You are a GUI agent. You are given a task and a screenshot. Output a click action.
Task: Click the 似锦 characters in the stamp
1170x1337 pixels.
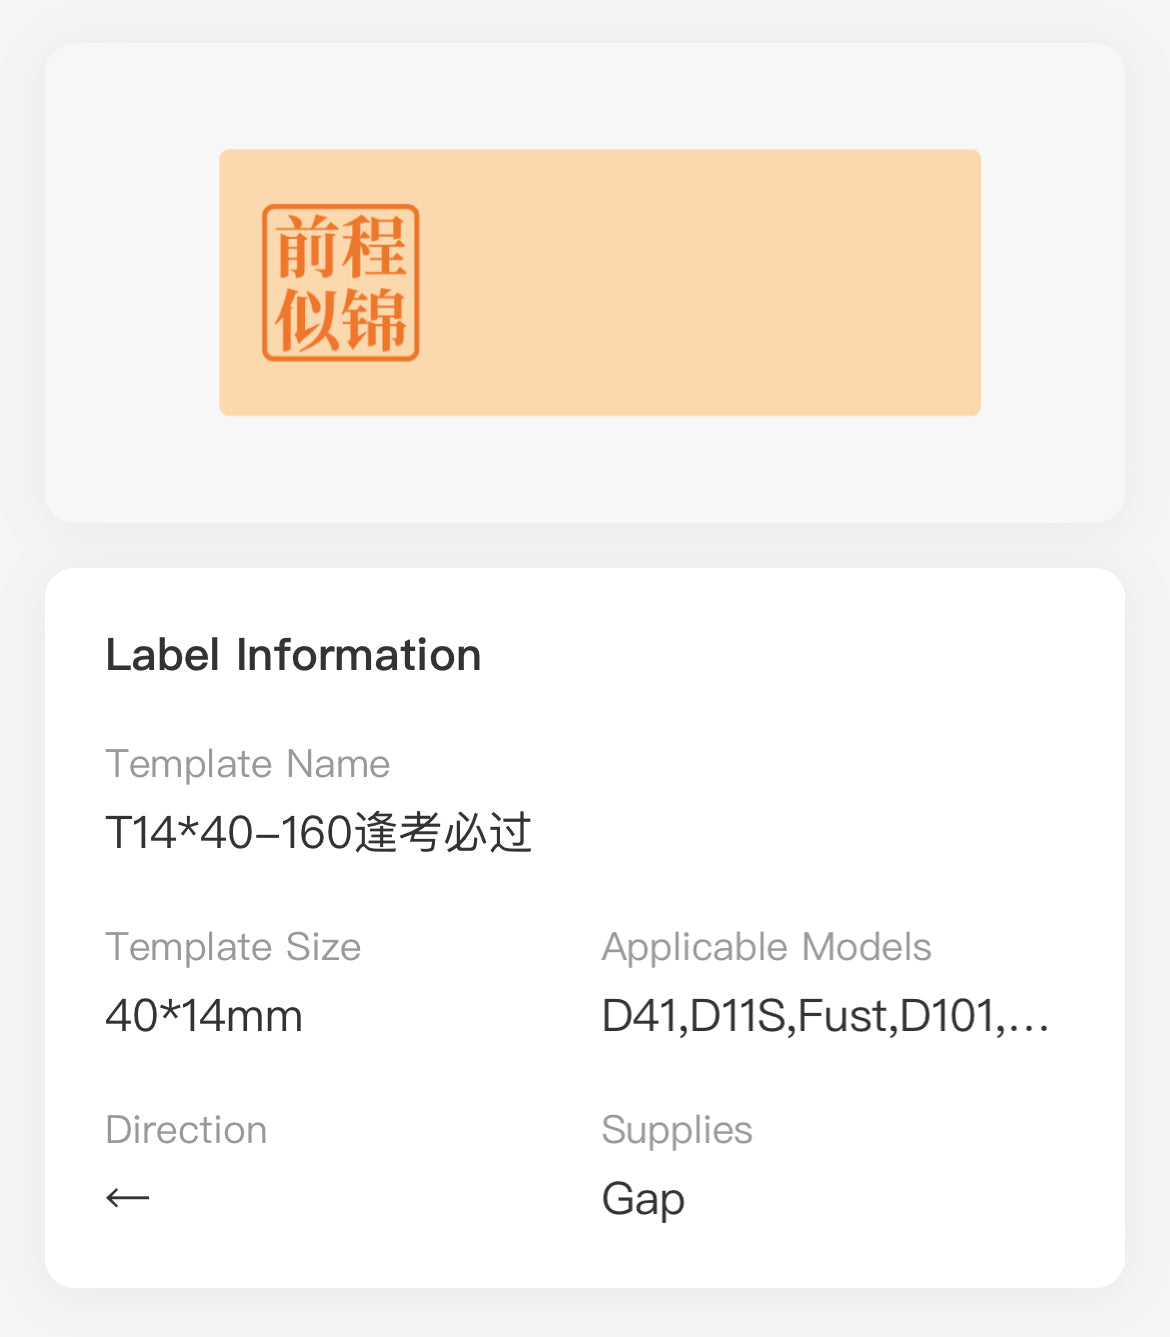tap(340, 320)
